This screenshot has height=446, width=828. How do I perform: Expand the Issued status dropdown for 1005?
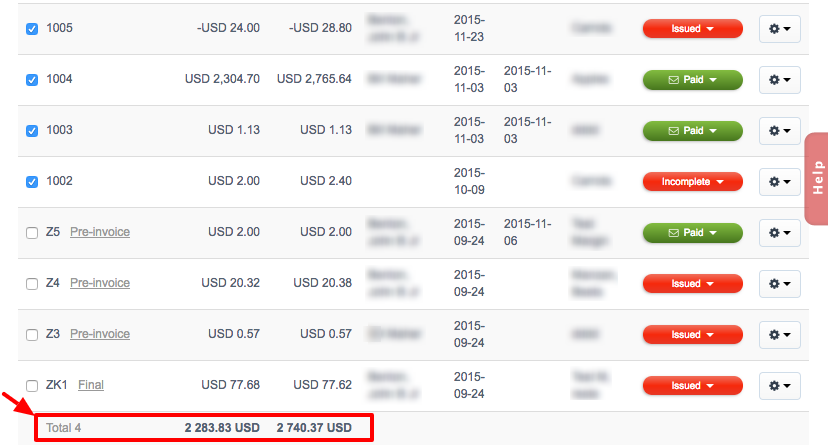pyautogui.click(x=692, y=29)
